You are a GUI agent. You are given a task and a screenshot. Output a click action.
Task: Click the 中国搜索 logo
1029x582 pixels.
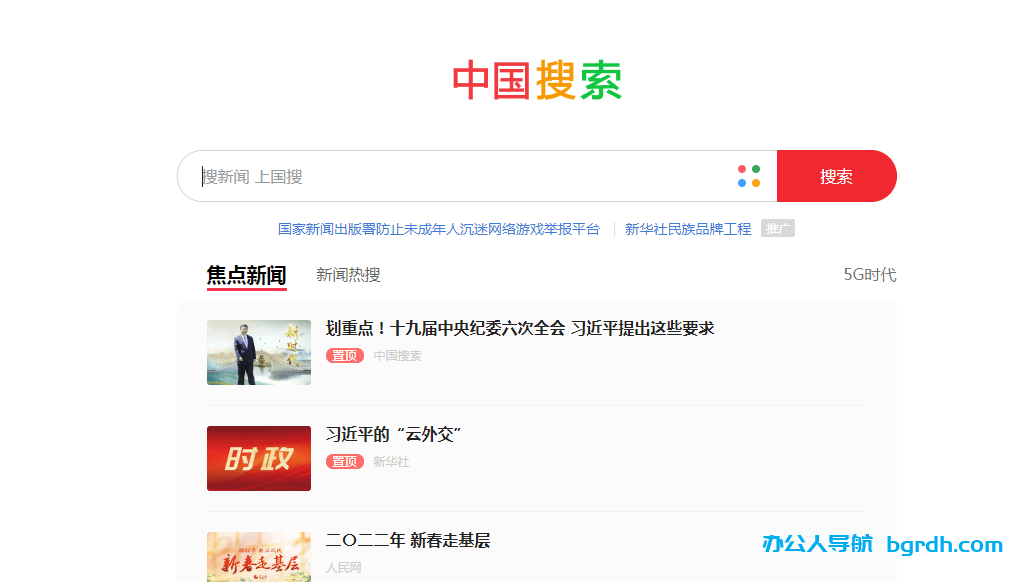tap(537, 80)
